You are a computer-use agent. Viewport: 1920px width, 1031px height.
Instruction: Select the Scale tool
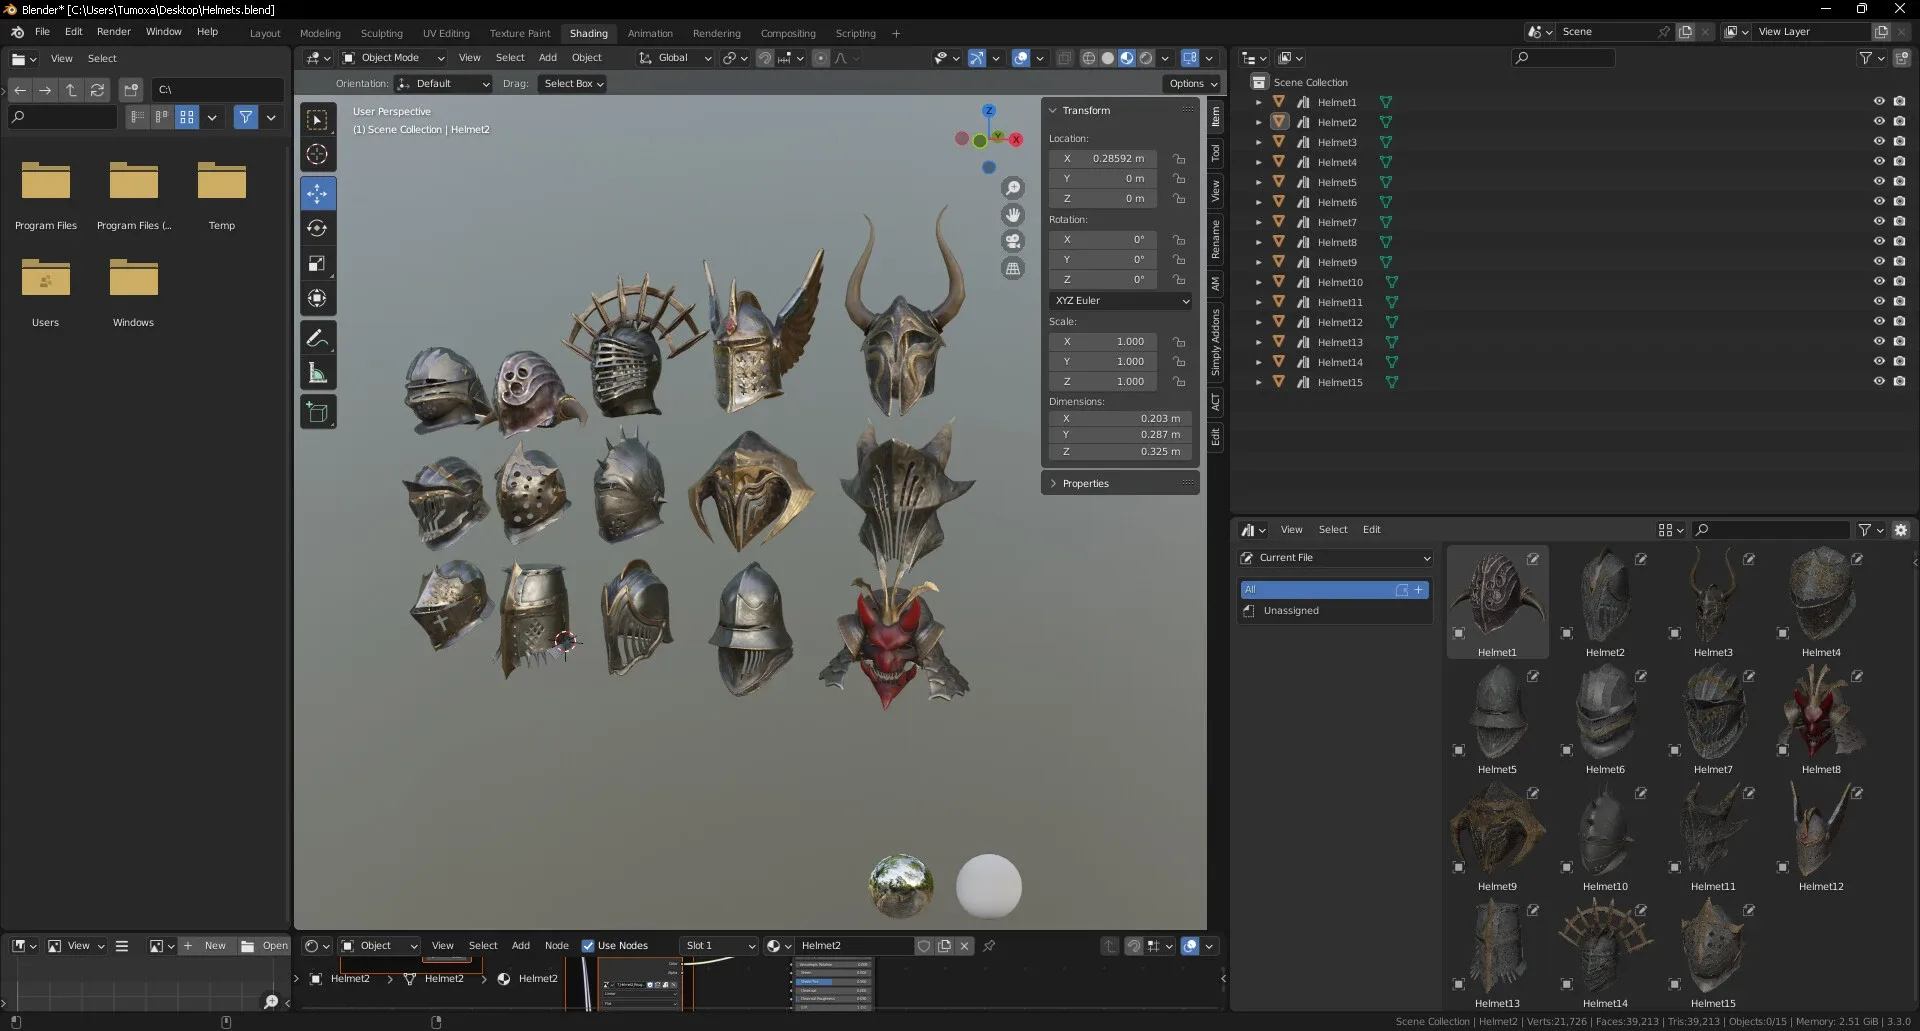317,263
